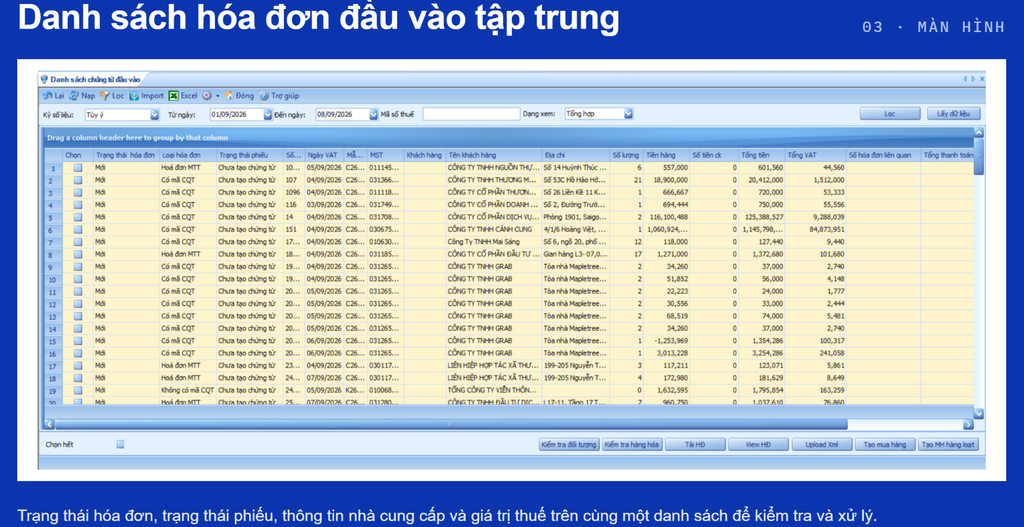Click the Tải HĐ button
Screen dimensions: 1024x527
point(696,445)
